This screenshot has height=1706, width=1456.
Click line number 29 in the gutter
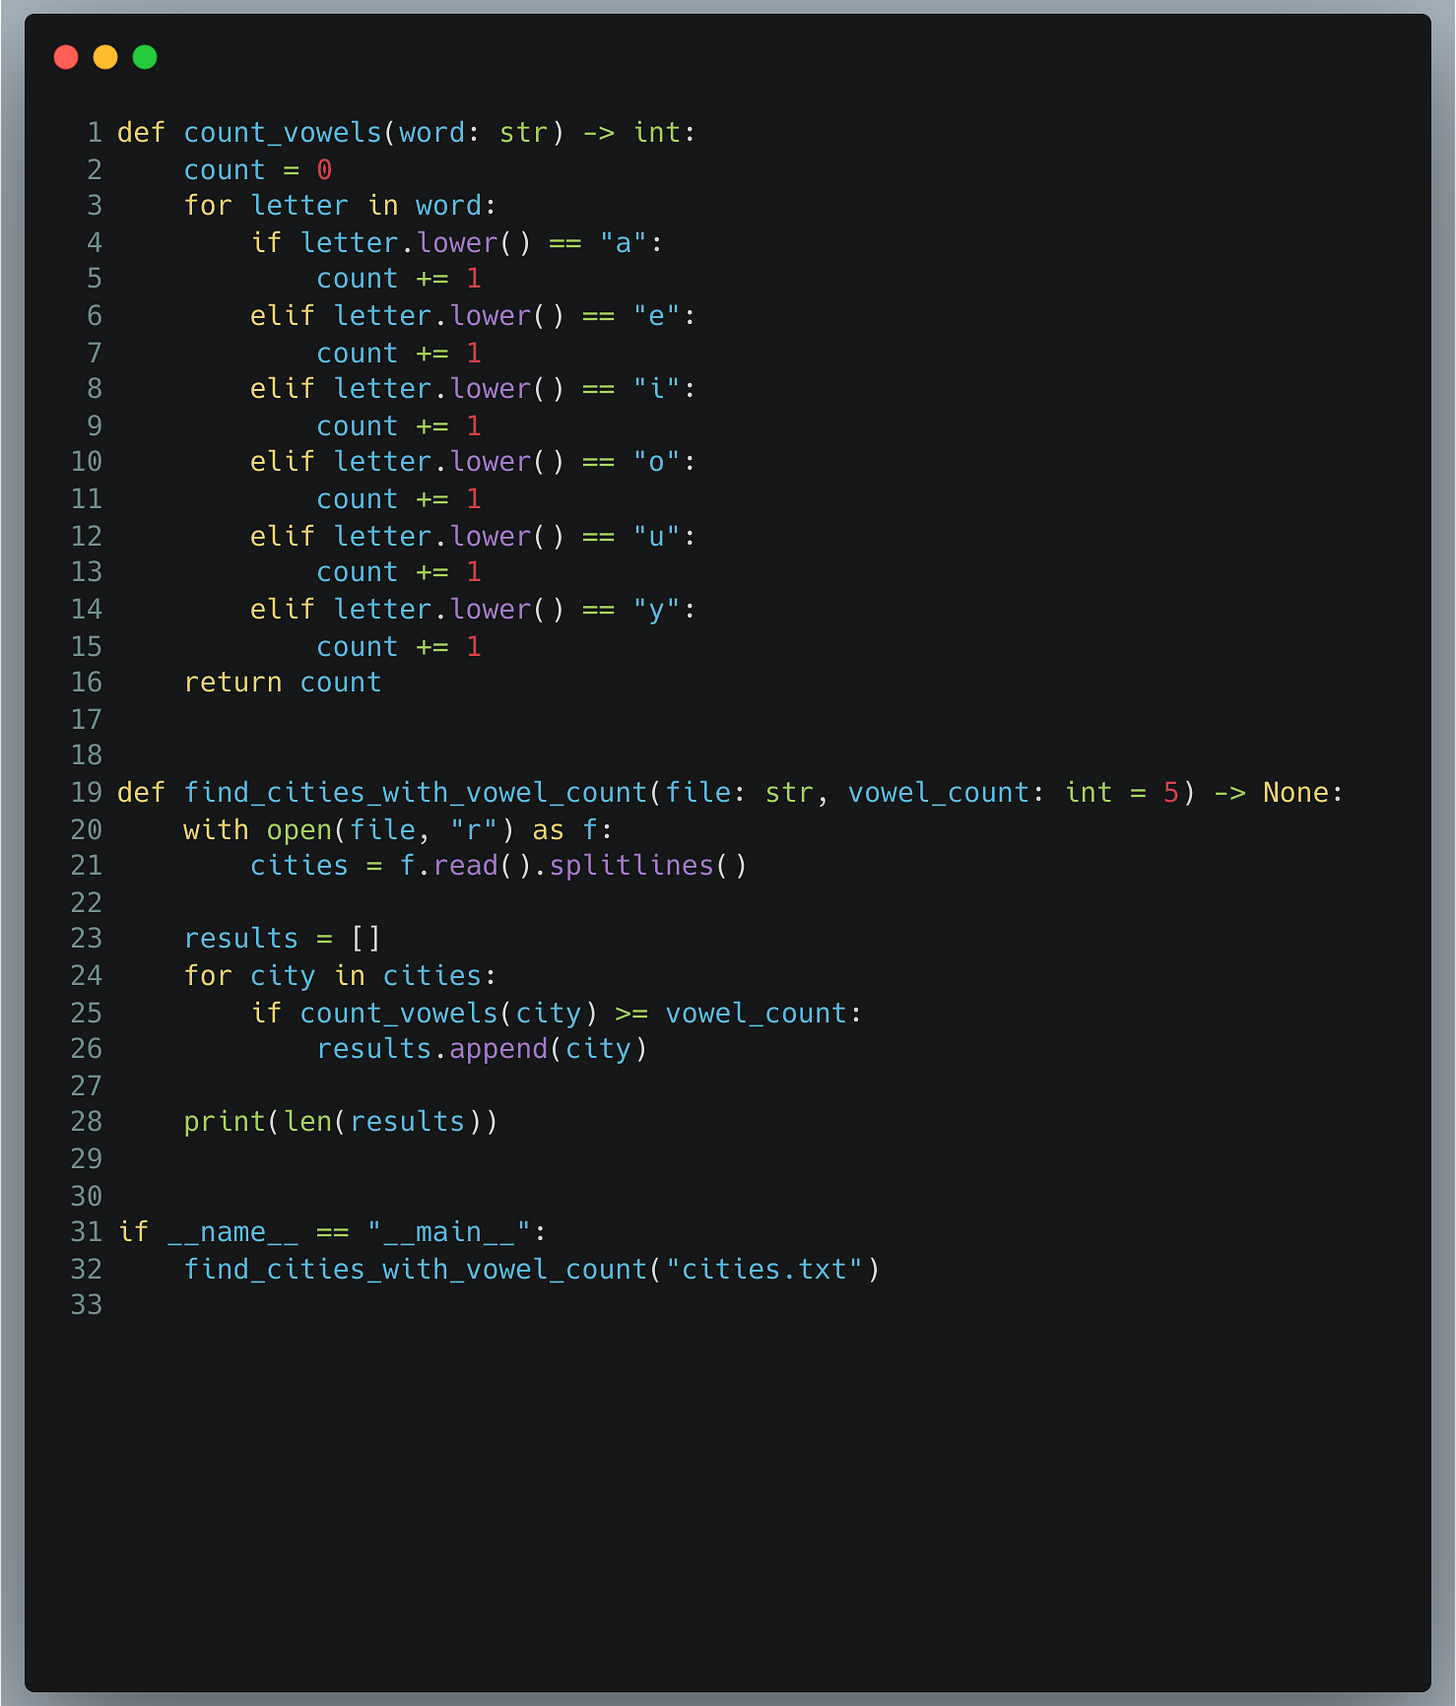tap(87, 1158)
